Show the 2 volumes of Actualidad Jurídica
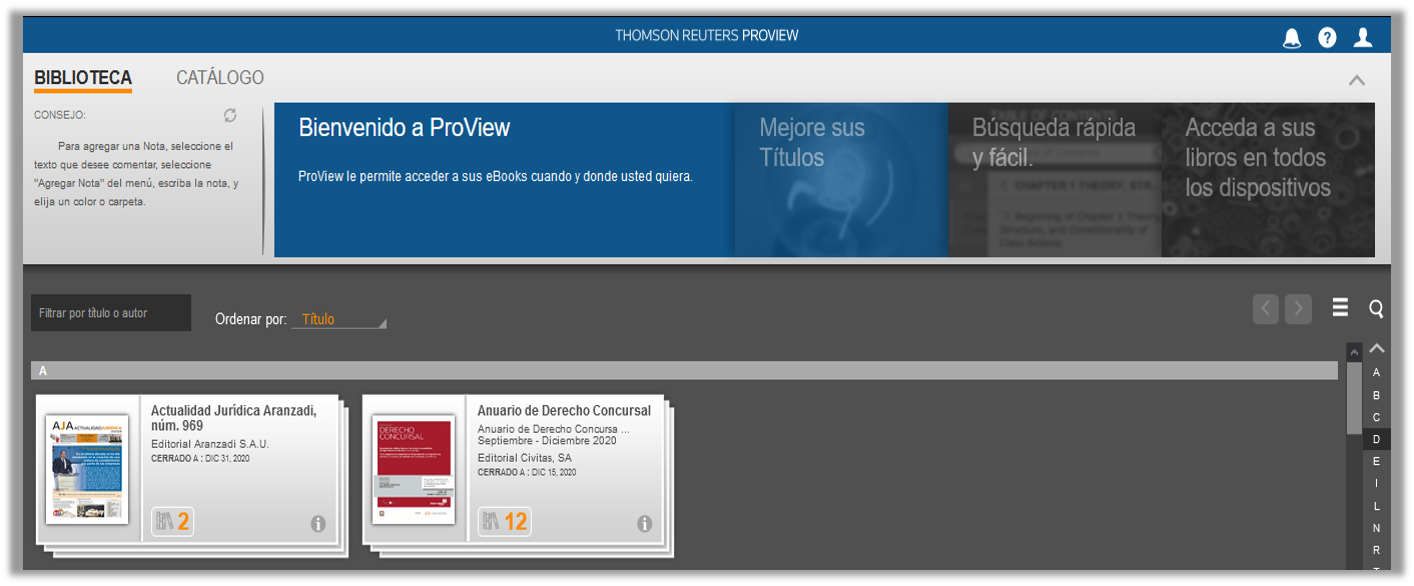 pos(172,521)
